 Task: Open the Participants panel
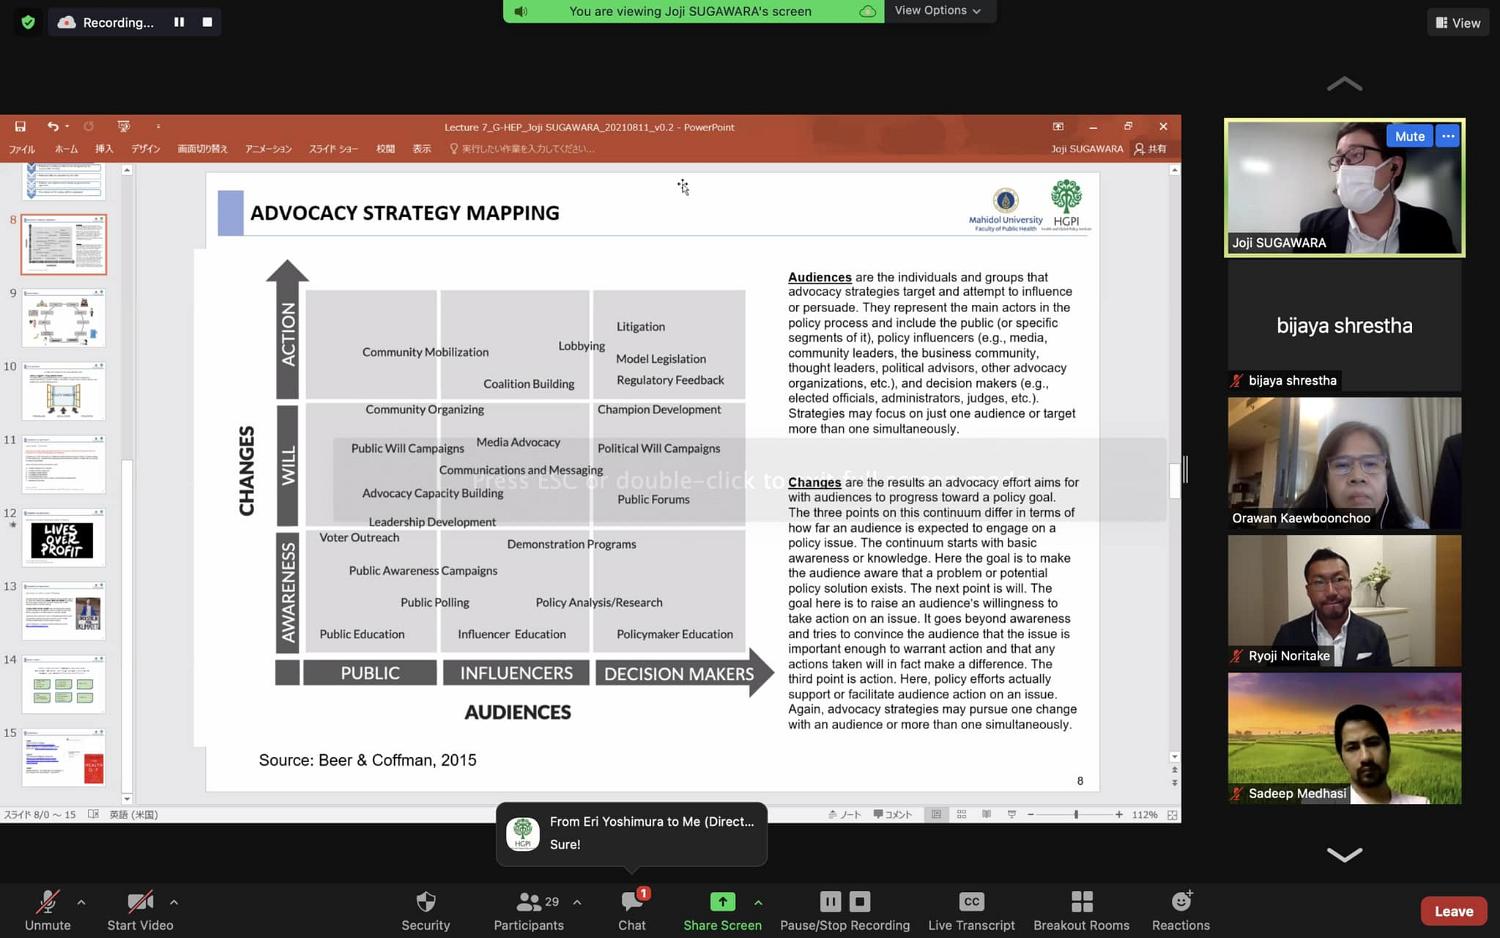[x=529, y=910]
